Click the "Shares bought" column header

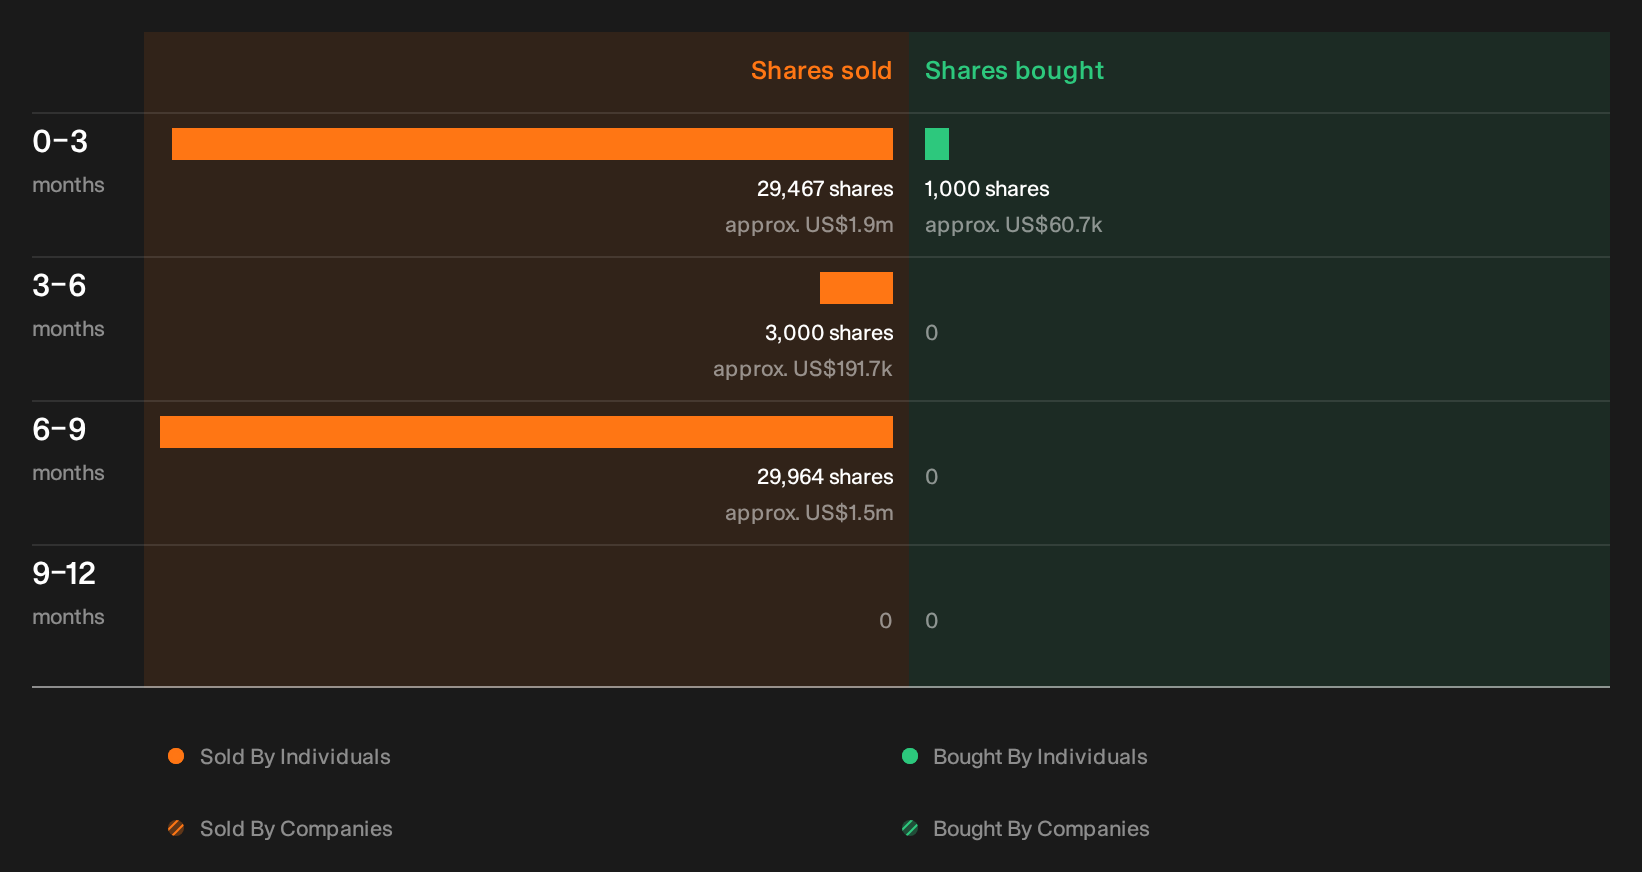point(1014,71)
